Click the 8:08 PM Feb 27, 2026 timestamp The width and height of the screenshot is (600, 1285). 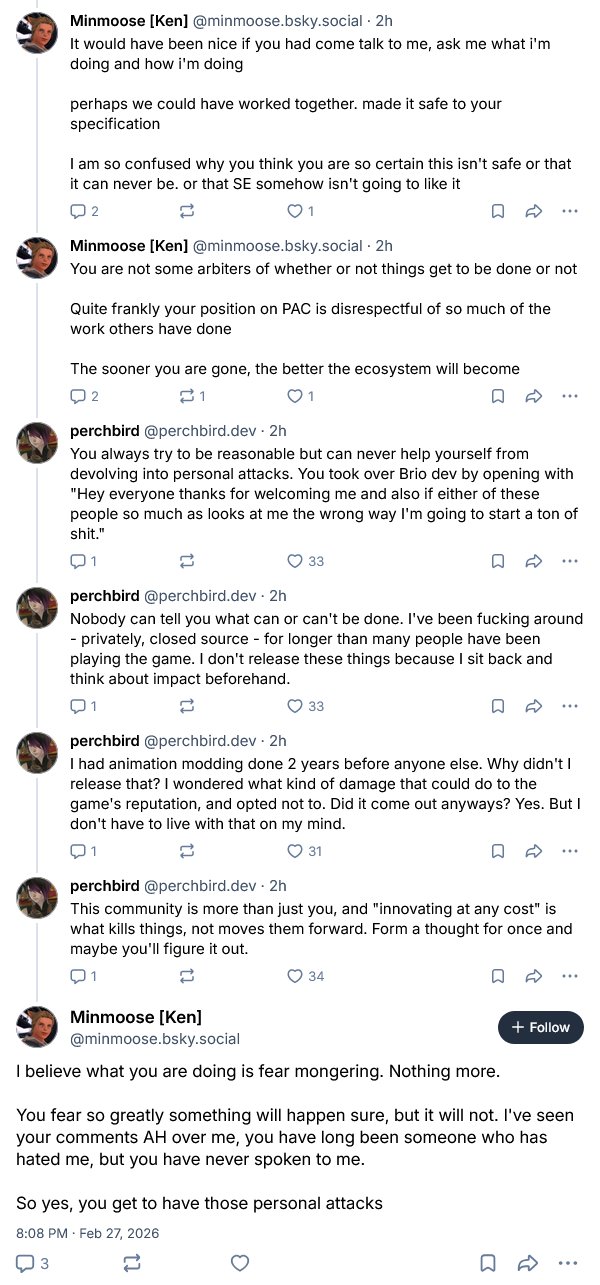point(88,1233)
